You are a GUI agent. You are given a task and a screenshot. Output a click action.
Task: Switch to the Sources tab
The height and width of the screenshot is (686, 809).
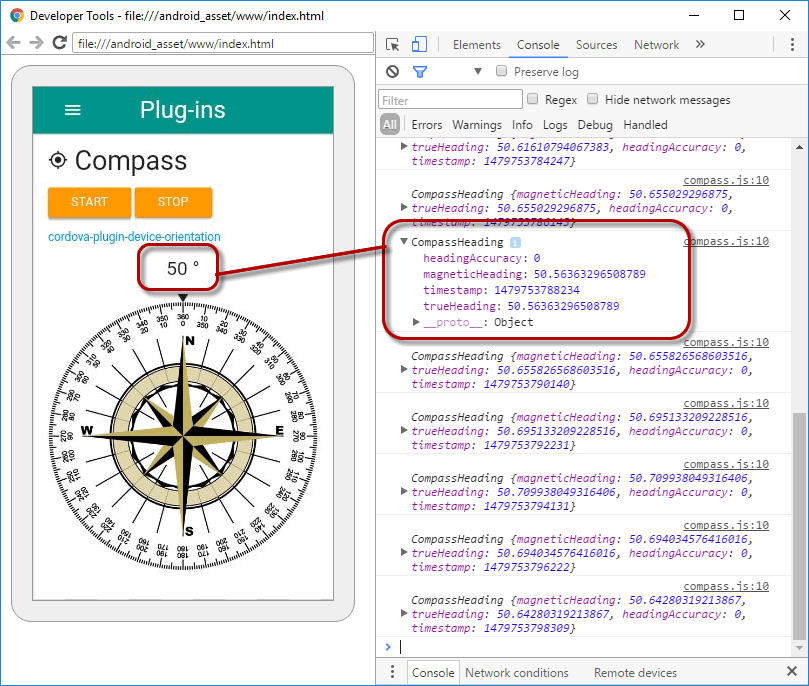pos(596,45)
